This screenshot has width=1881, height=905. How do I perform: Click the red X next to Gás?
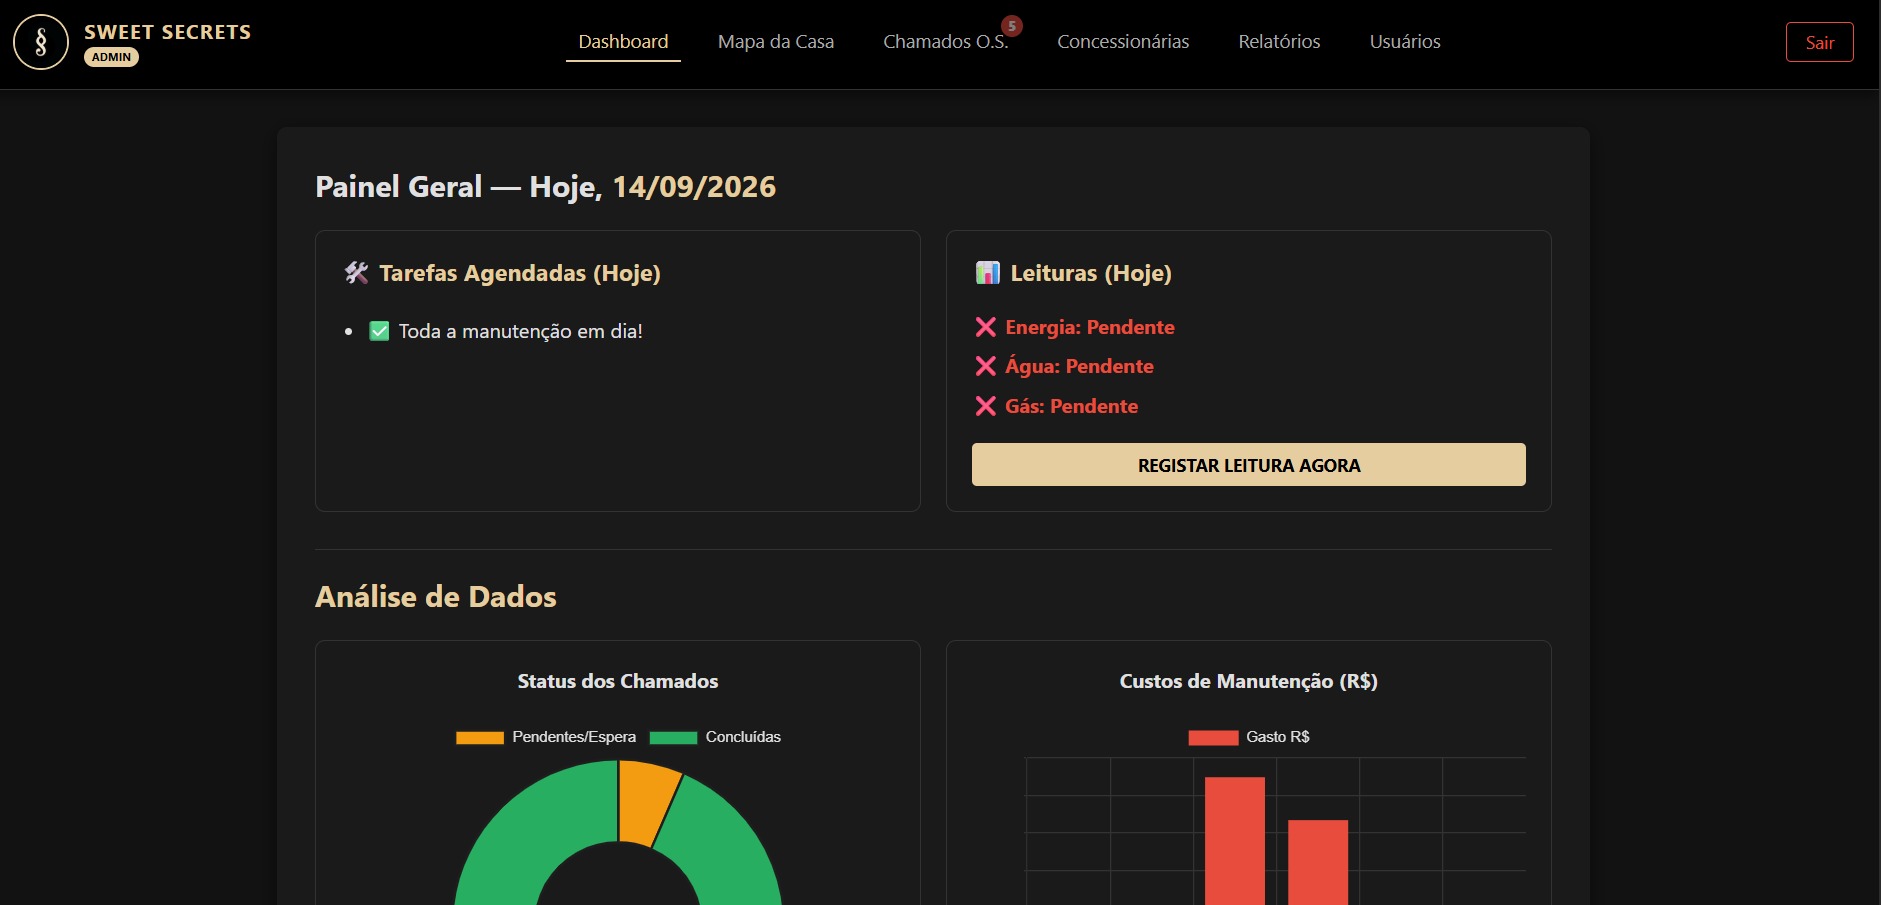986,406
